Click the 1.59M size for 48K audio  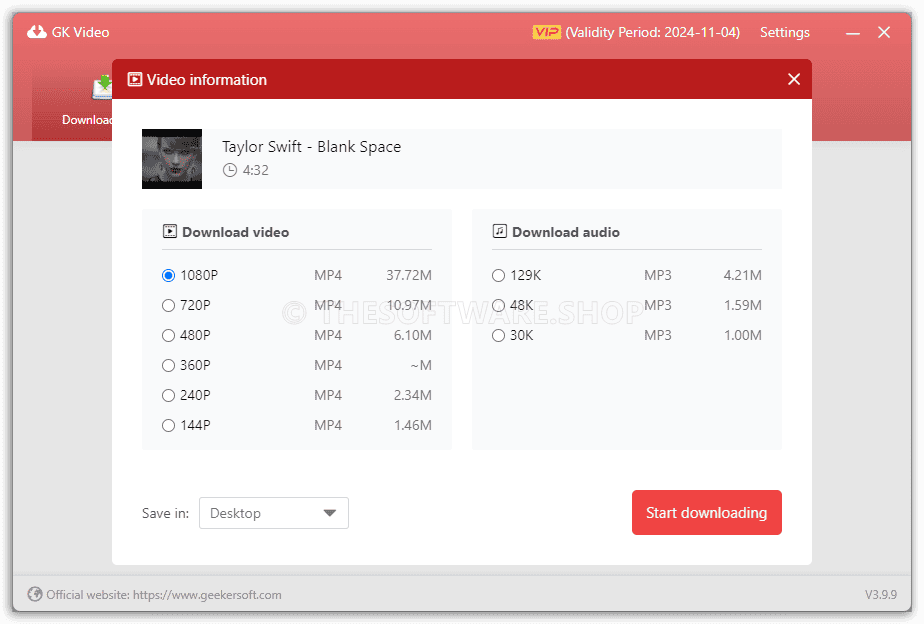click(x=742, y=305)
